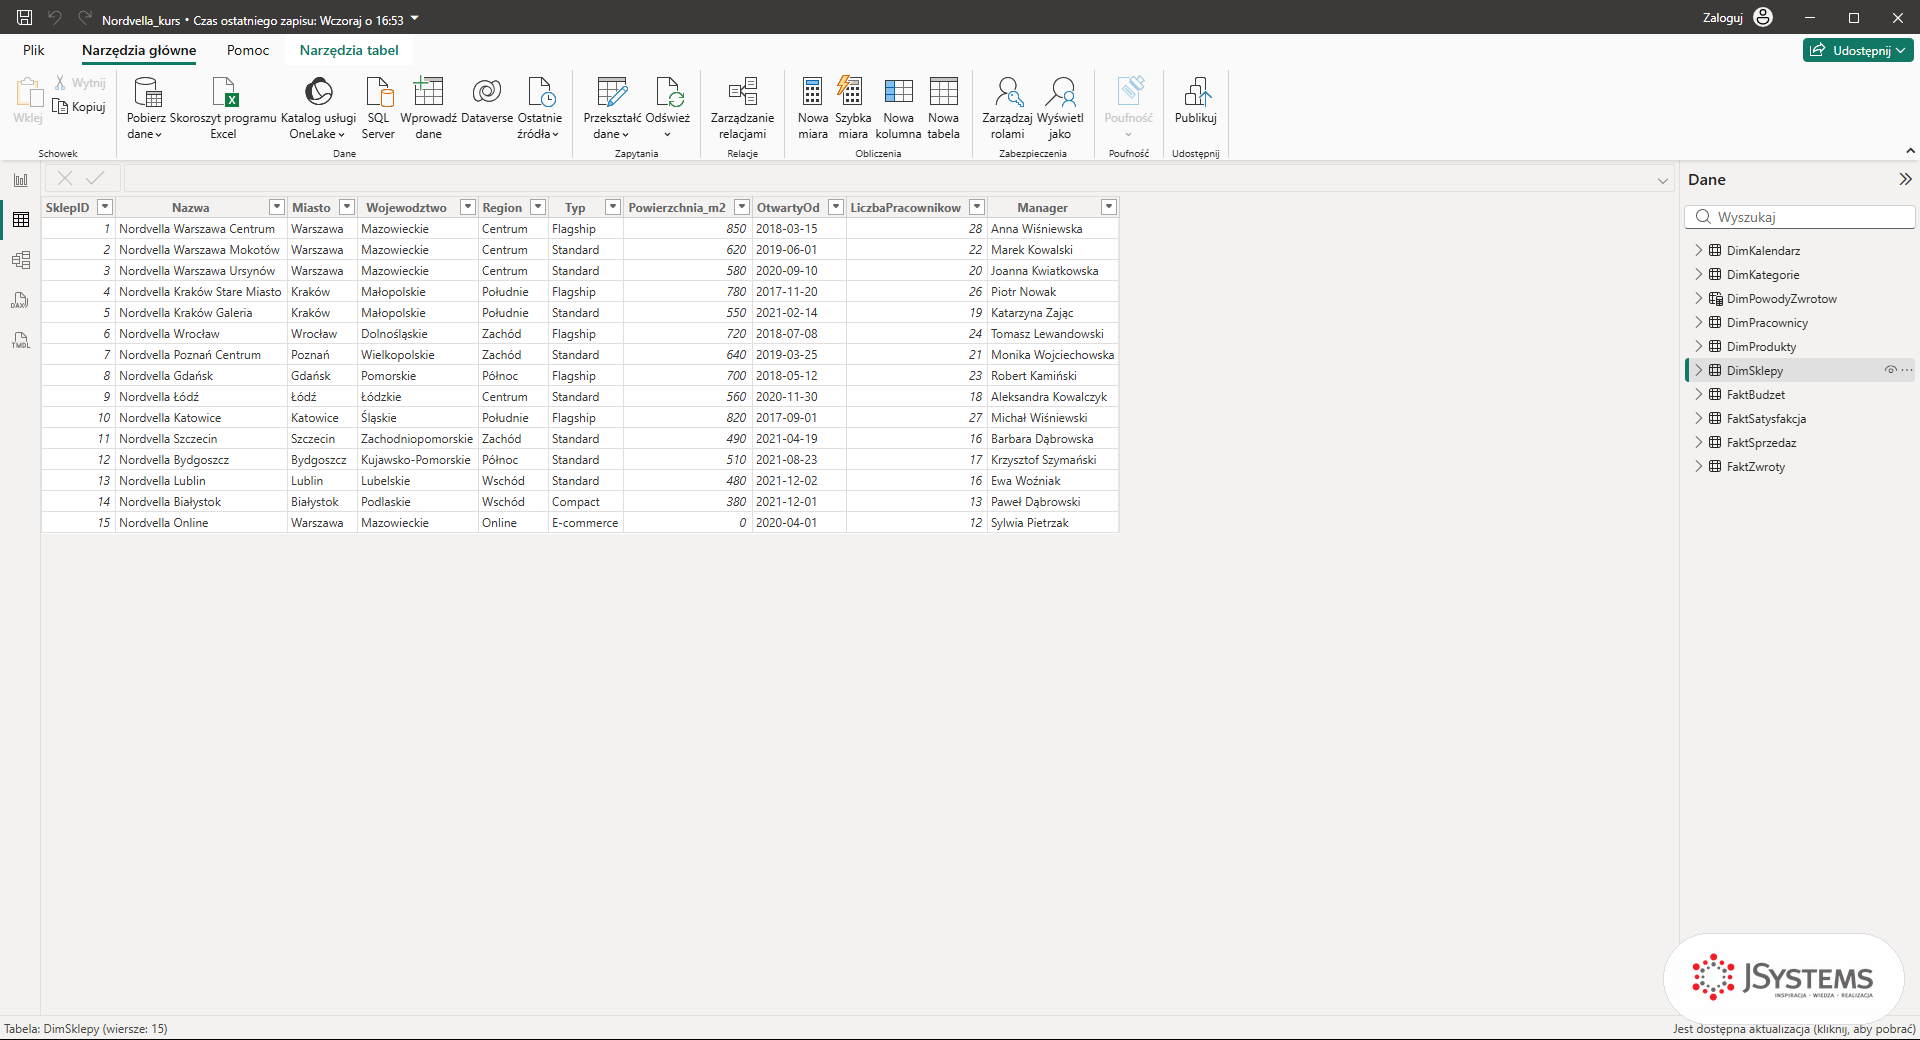1920x1040 pixels.
Task: Expand the DimKalendarz table
Action: [1698, 250]
